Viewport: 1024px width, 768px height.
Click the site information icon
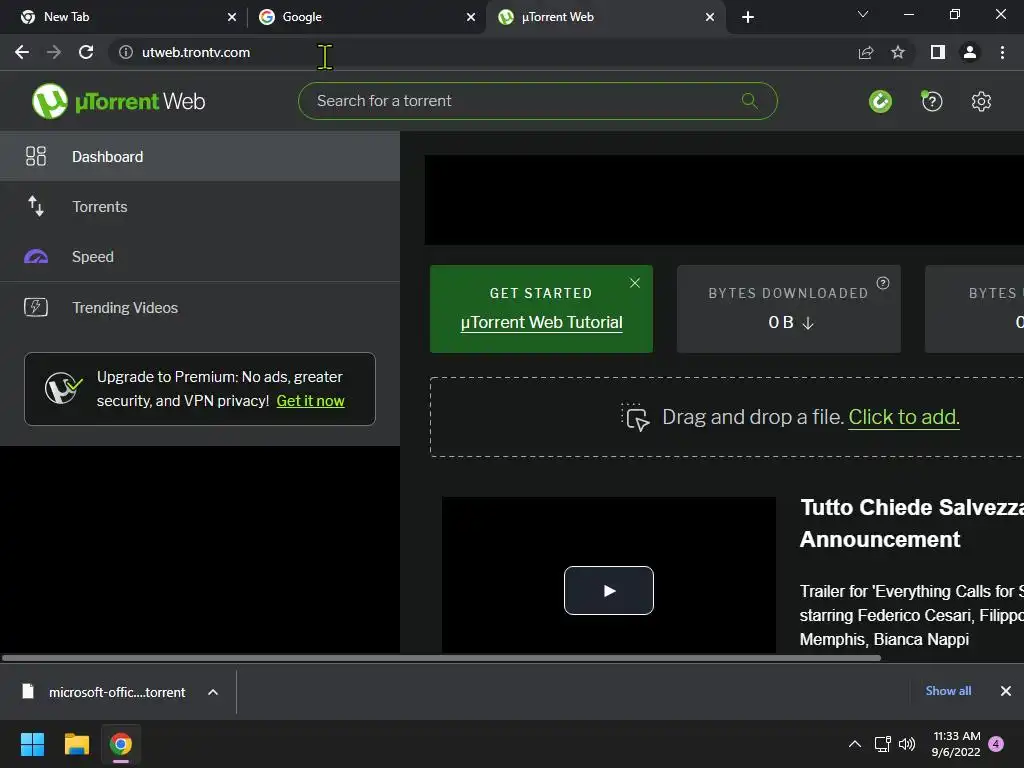pyautogui.click(x=125, y=52)
